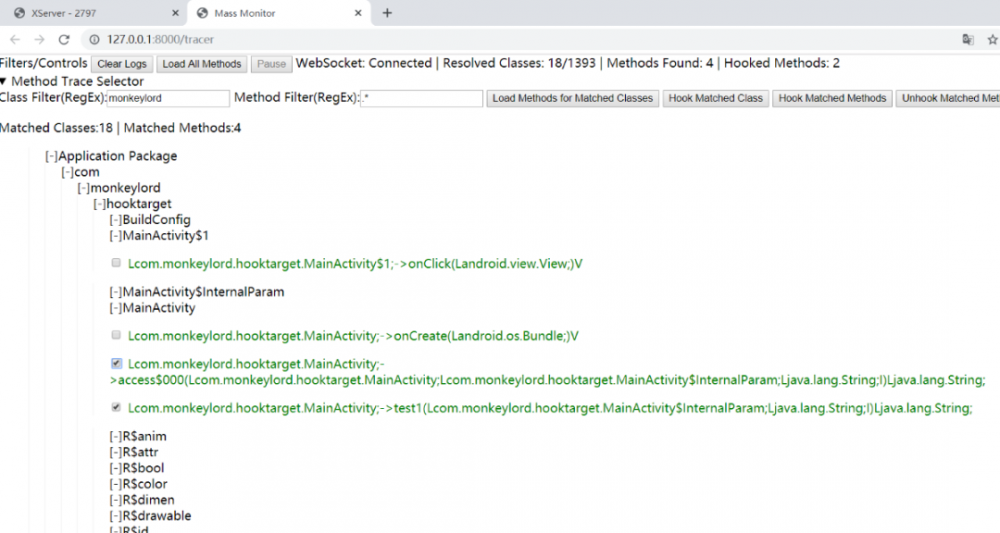Check the onClick method checkbox
This screenshot has height=533, width=1000.
coord(116,263)
